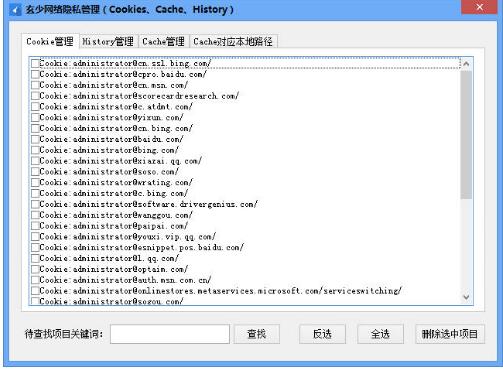The height and width of the screenshot is (370, 503).
Task: Select the xiazai.qq.com cookie entry text
Action: click(x=121, y=161)
